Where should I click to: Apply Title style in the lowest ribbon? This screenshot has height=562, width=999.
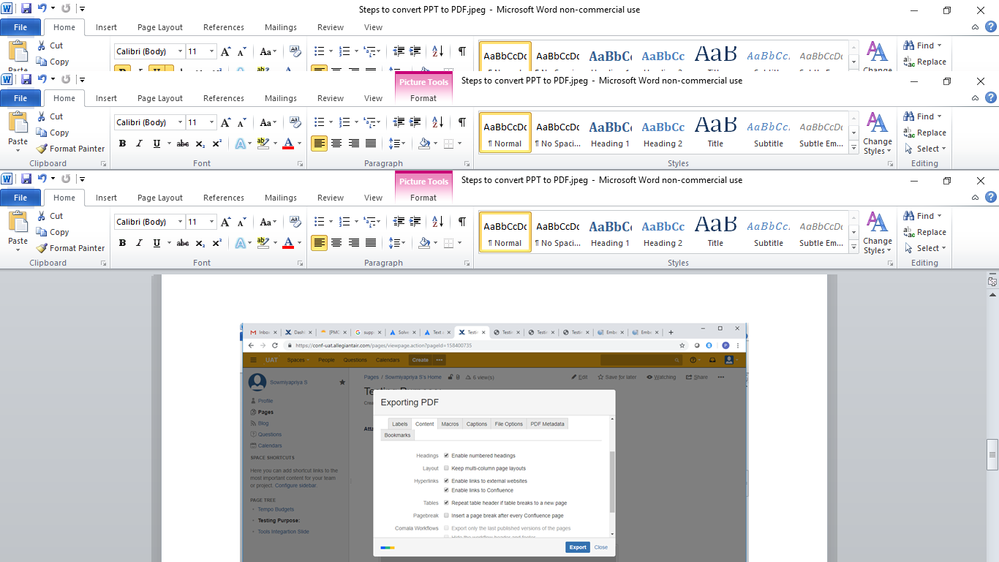tap(715, 233)
